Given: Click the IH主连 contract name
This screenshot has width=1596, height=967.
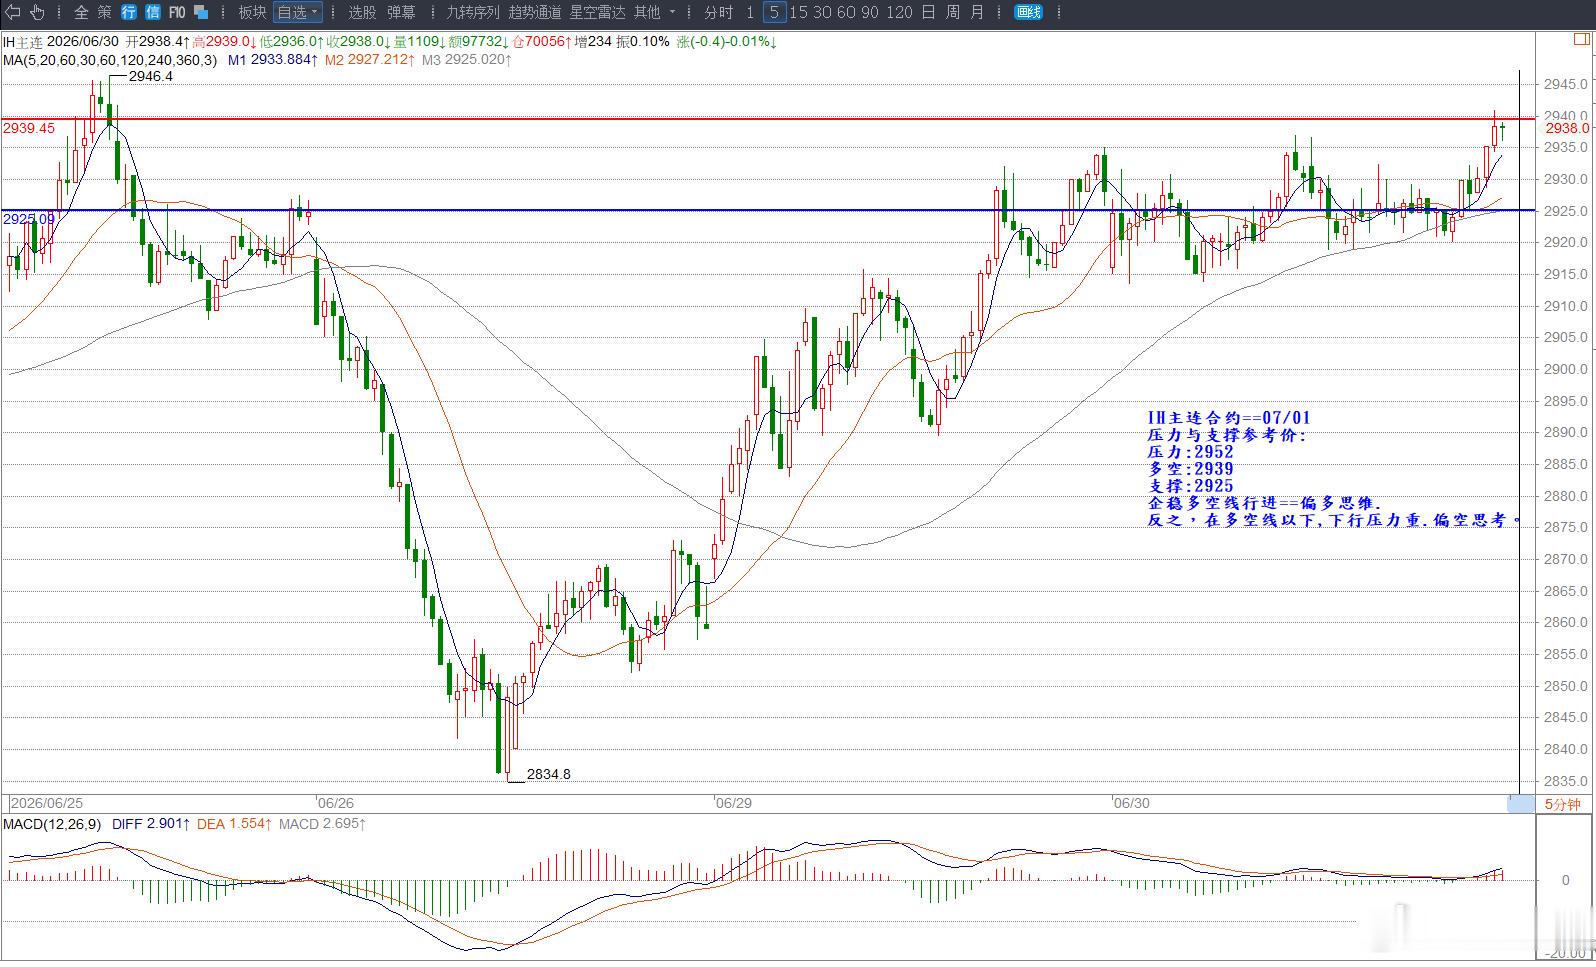Looking at the screenshot, I should (x=23, y=42).
